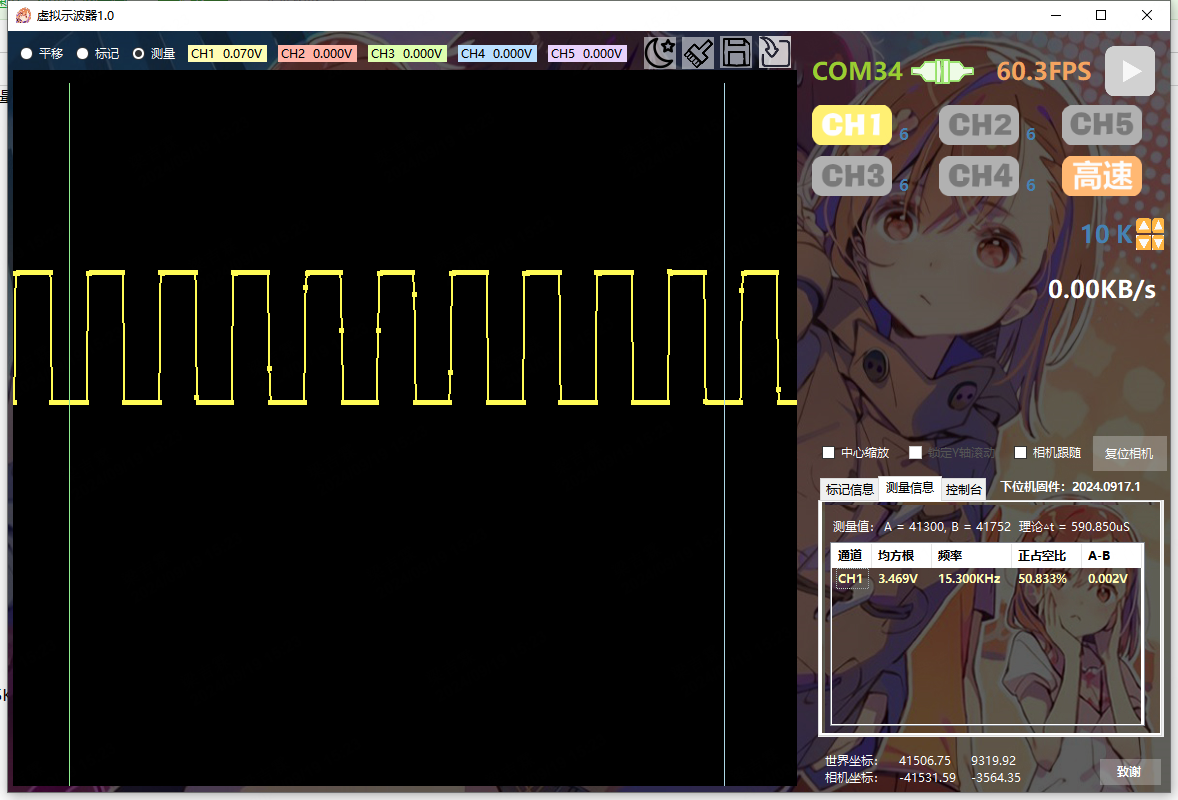Minimize the 虚拟示波器 window
The height and width of the screenshot is (800, 1178).
coord(1056,15)
